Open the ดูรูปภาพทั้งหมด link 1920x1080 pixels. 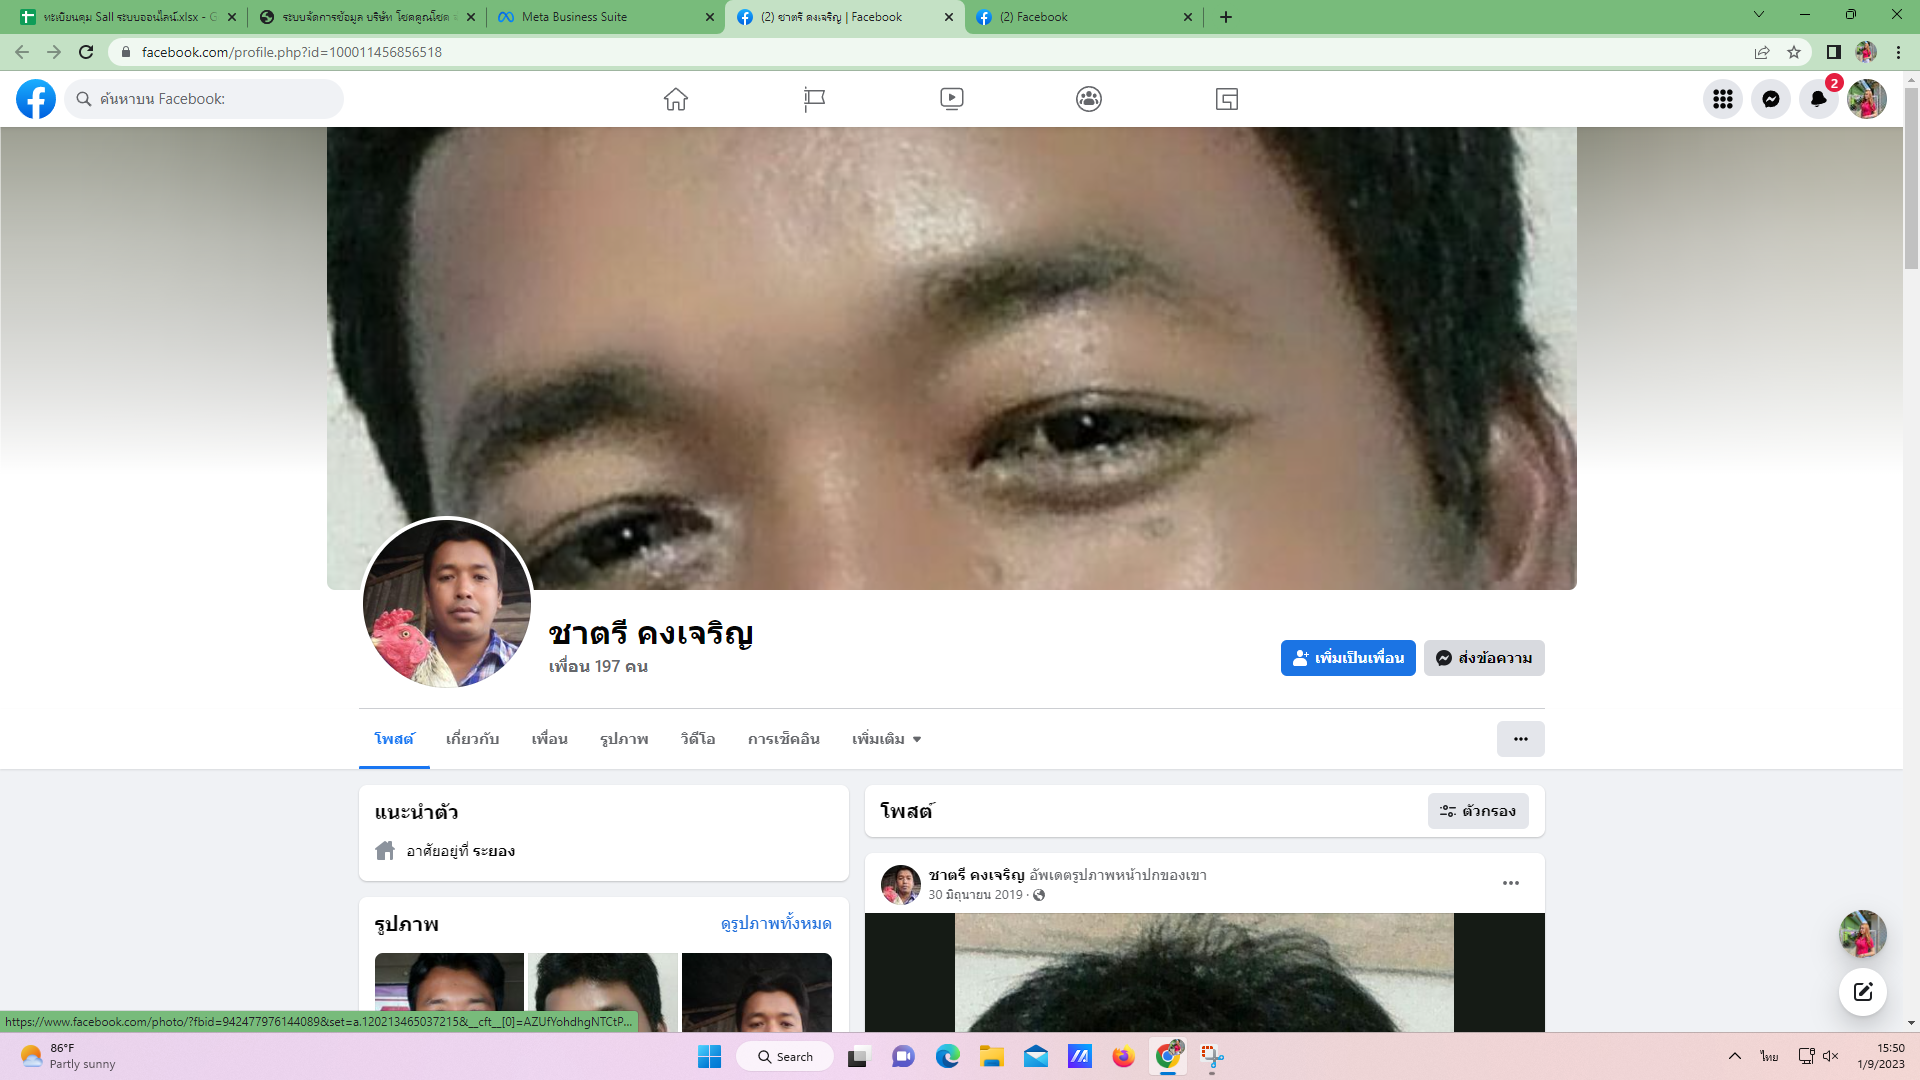tap(776, 923)
